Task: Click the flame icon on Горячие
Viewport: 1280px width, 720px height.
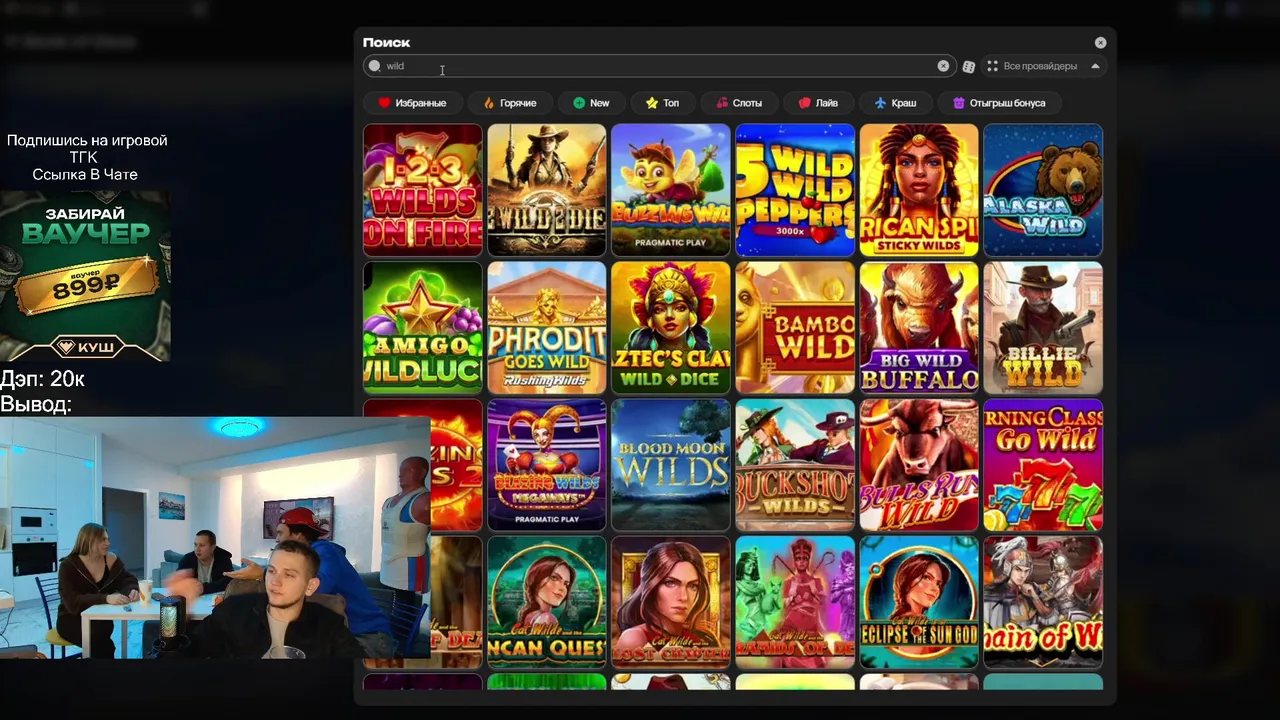Action: click(489, 103)
